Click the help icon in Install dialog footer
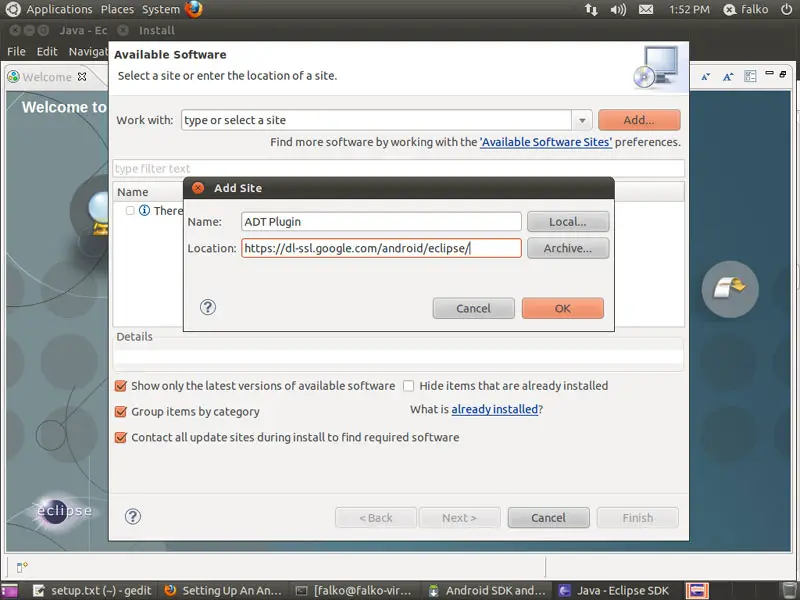 pyautogui.click(x=133, y=516)
